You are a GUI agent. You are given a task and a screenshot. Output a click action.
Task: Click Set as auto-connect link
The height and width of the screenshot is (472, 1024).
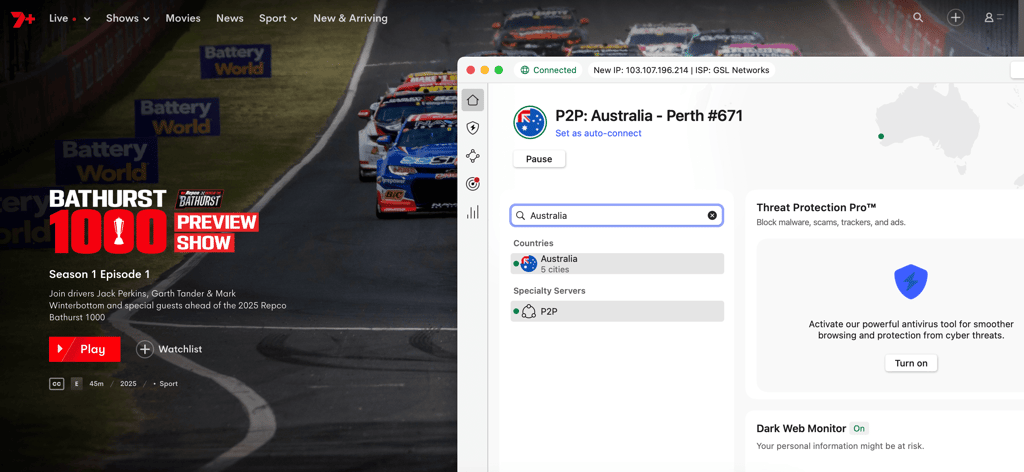(598, 133)
